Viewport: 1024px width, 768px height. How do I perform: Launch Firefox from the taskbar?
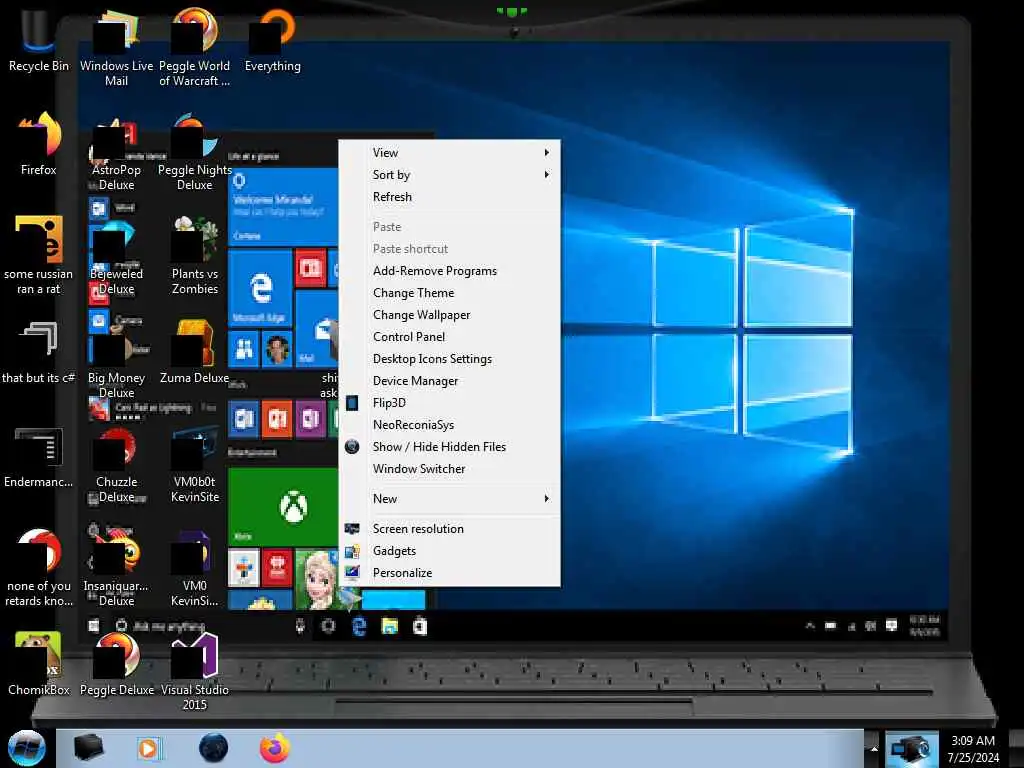click(x=274, y=748)
